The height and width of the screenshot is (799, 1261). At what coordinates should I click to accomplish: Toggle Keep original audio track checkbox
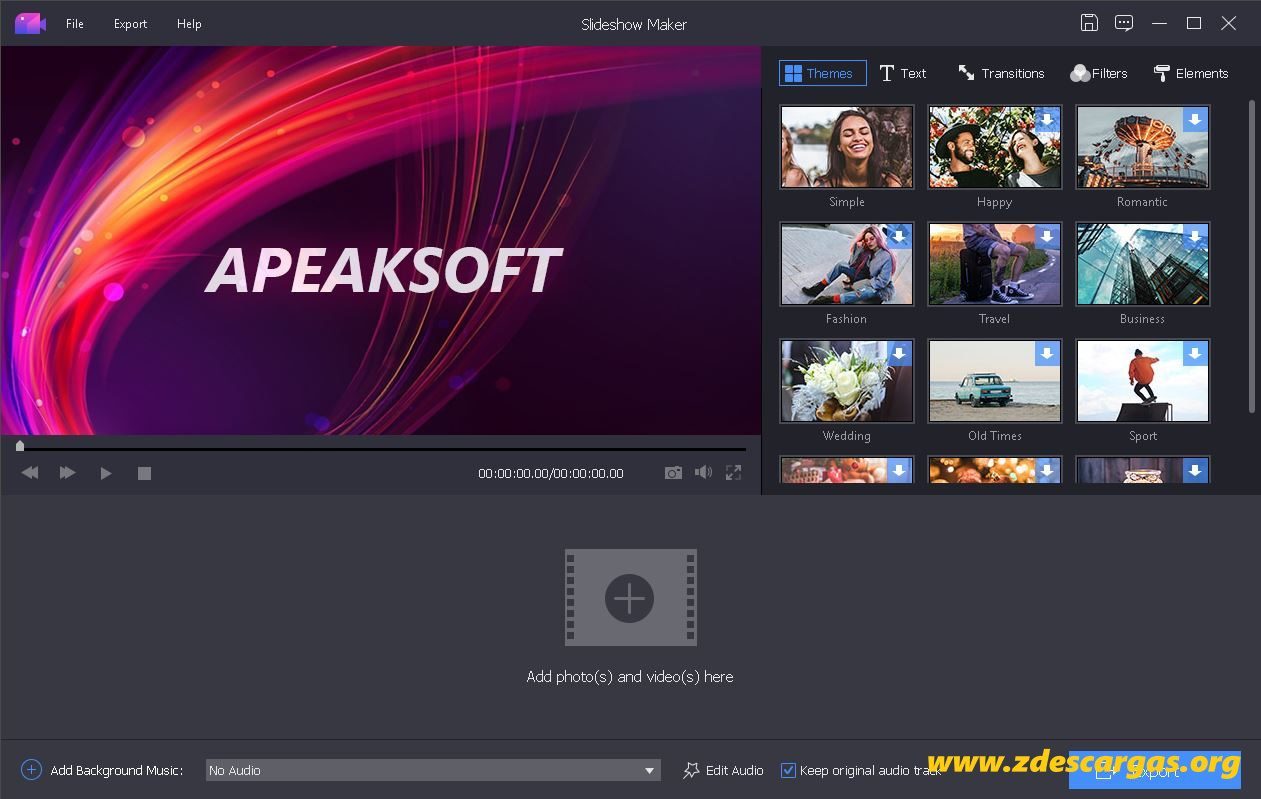click(x=788, y=770)
